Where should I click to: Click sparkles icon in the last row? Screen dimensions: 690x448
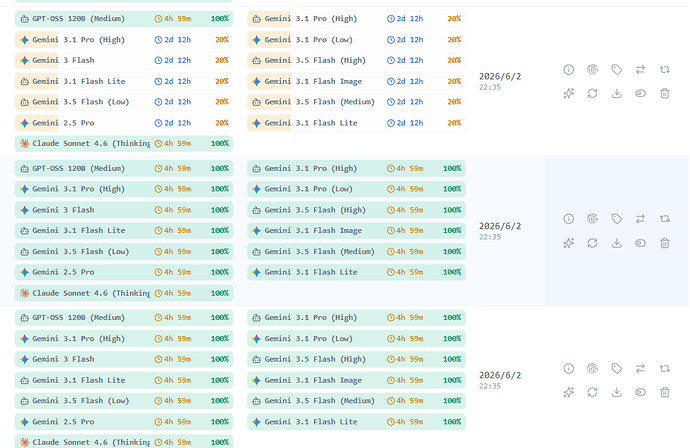pyautogui.click(x=569, y=392)
